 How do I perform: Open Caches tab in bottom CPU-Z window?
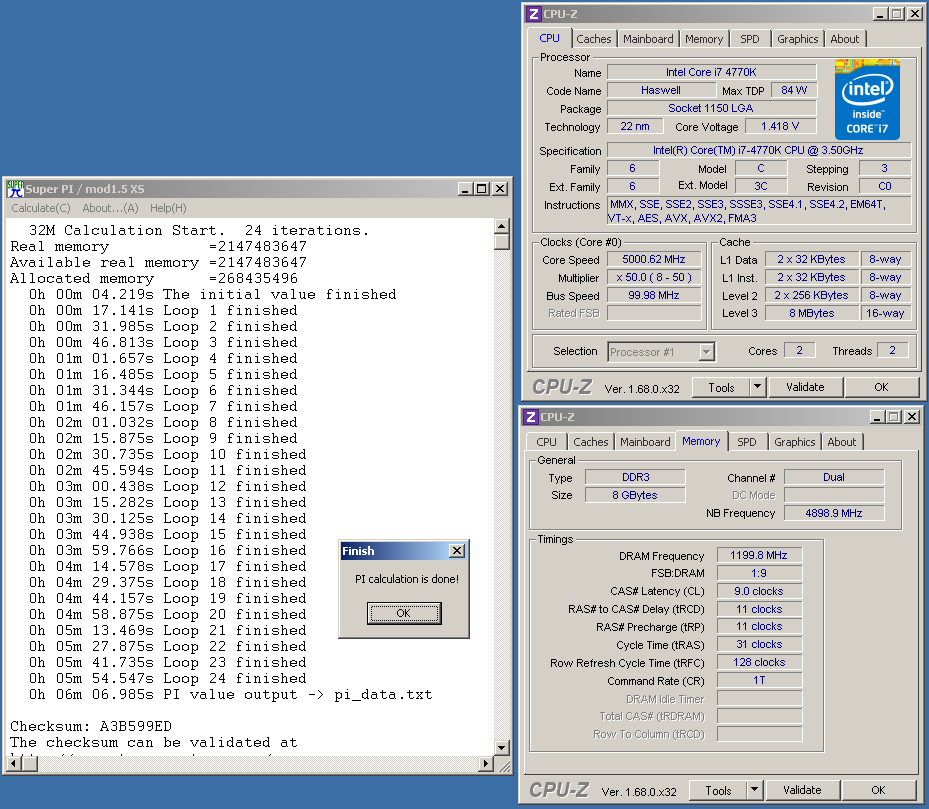pyautogui.click(x=591, y=442)
